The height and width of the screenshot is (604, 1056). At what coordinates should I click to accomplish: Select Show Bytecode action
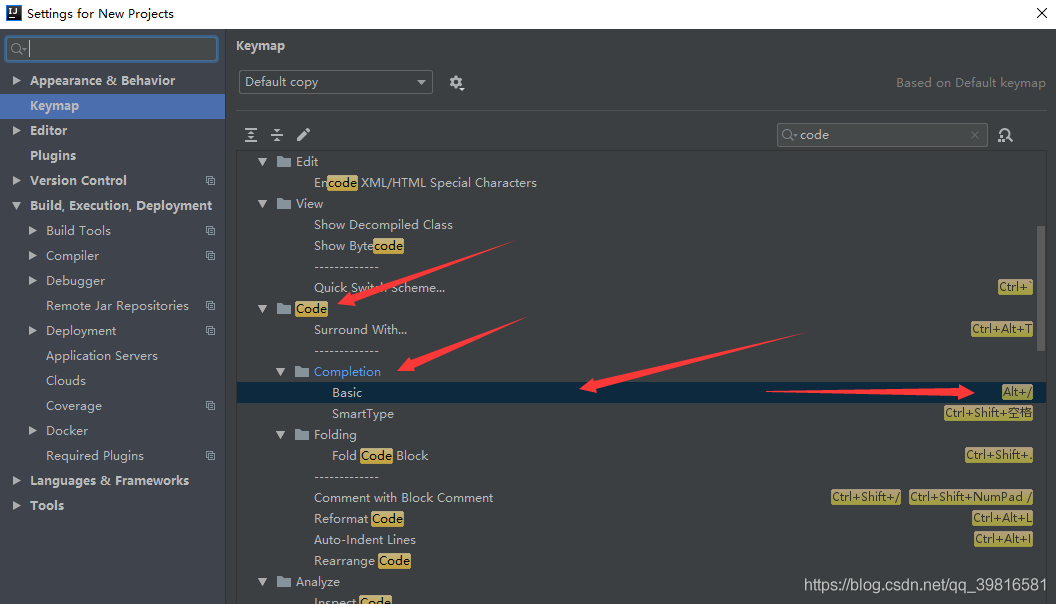(x=359, y=246)
